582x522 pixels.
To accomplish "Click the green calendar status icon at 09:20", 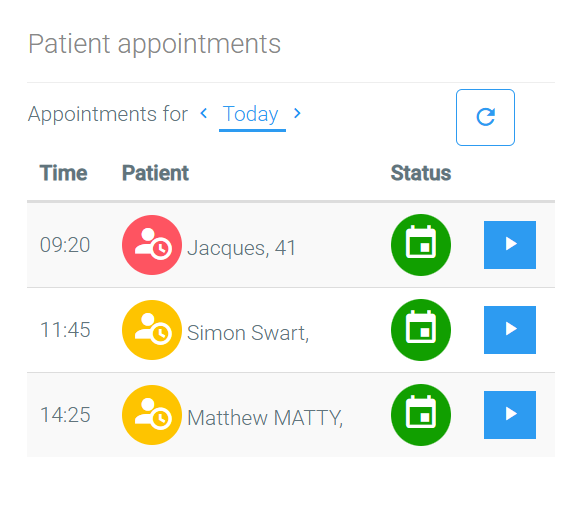I will coord(421,245).
